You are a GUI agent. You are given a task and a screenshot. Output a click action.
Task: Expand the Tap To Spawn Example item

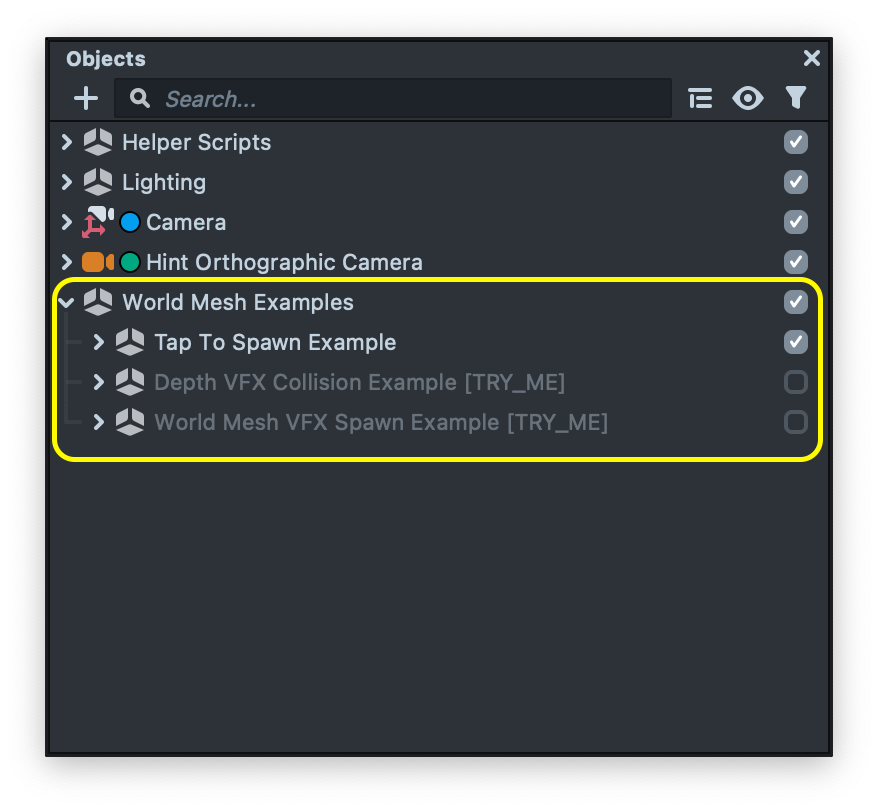[x=98, y=342]
